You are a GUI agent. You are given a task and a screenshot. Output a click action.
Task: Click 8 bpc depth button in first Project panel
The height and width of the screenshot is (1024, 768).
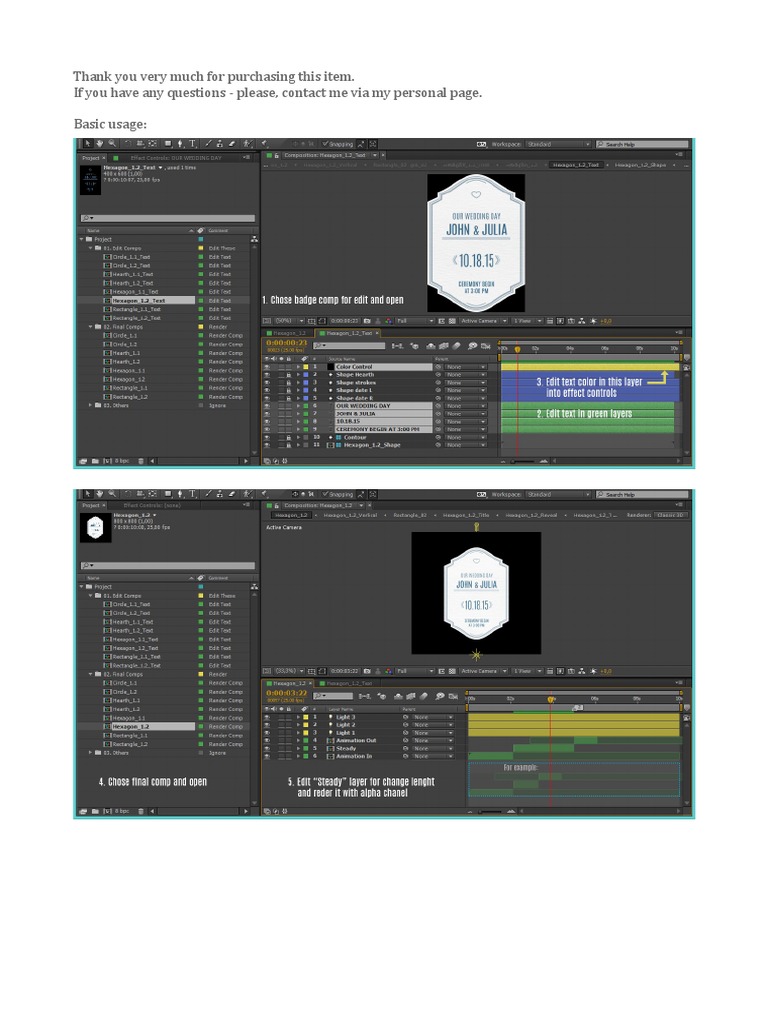(122, 461)
